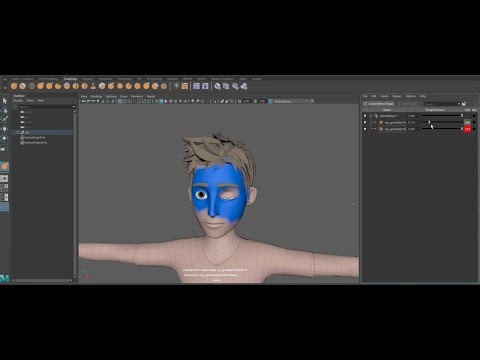Toggle visibility checkbox for blendShape1 row

[x=365, y=116]
